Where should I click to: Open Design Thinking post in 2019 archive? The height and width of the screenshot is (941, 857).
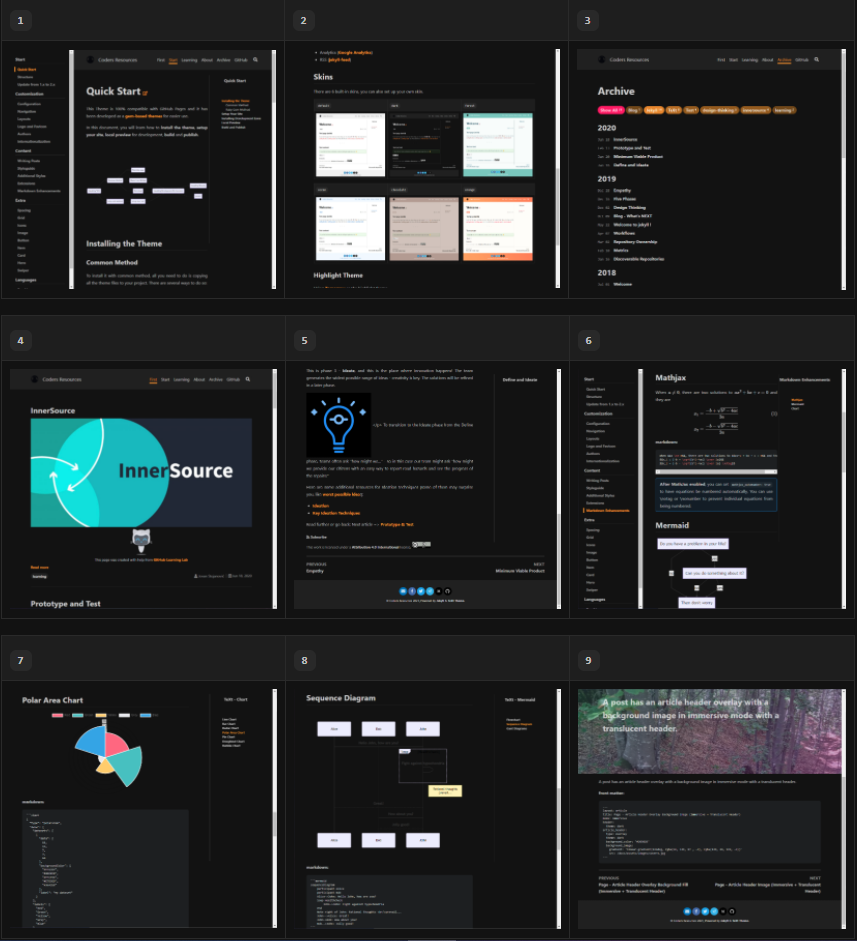tap(629, 208)
